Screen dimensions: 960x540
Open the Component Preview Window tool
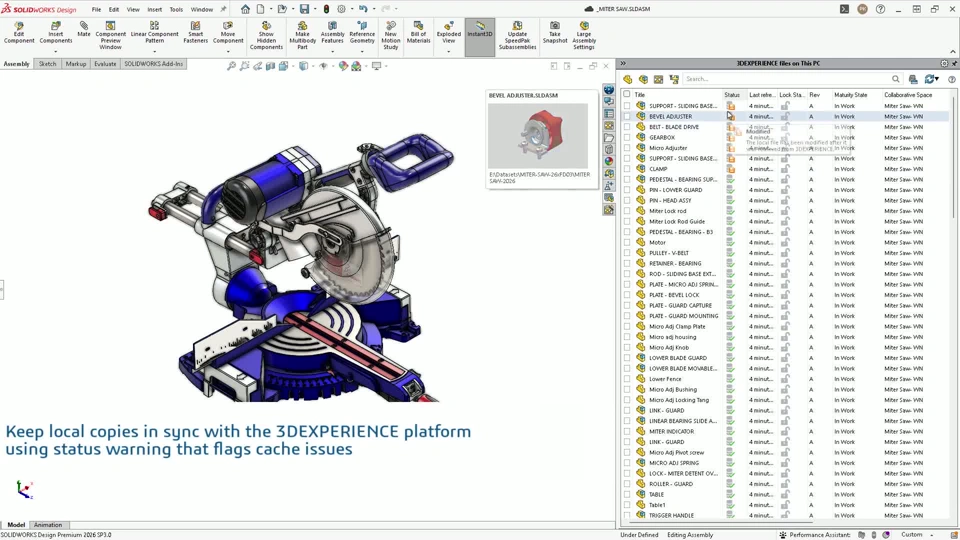click(110, 36)
